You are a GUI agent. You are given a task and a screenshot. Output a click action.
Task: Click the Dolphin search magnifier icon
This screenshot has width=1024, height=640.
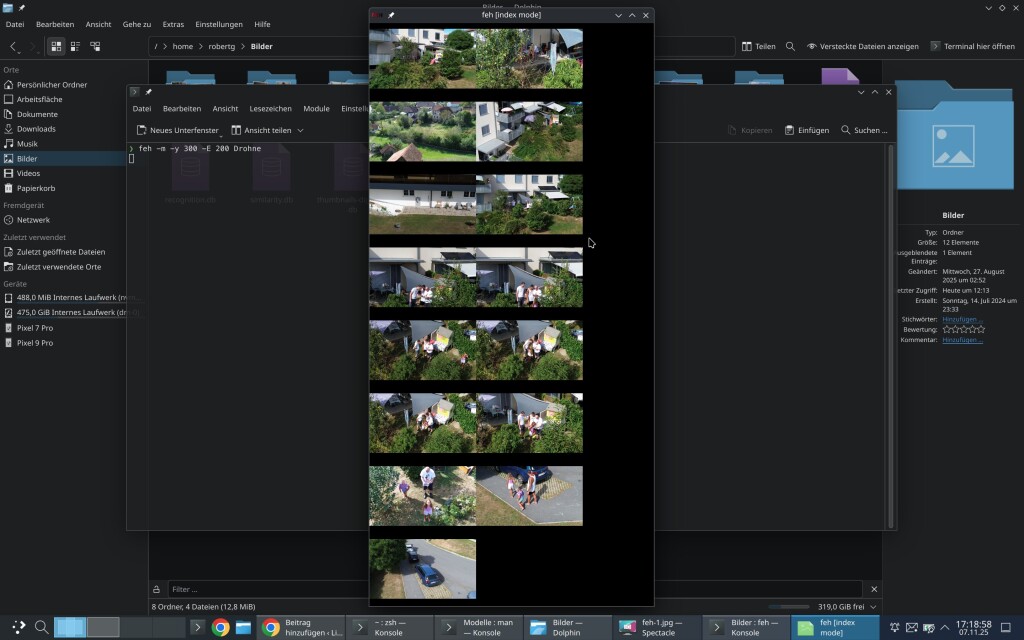(790, 46)
